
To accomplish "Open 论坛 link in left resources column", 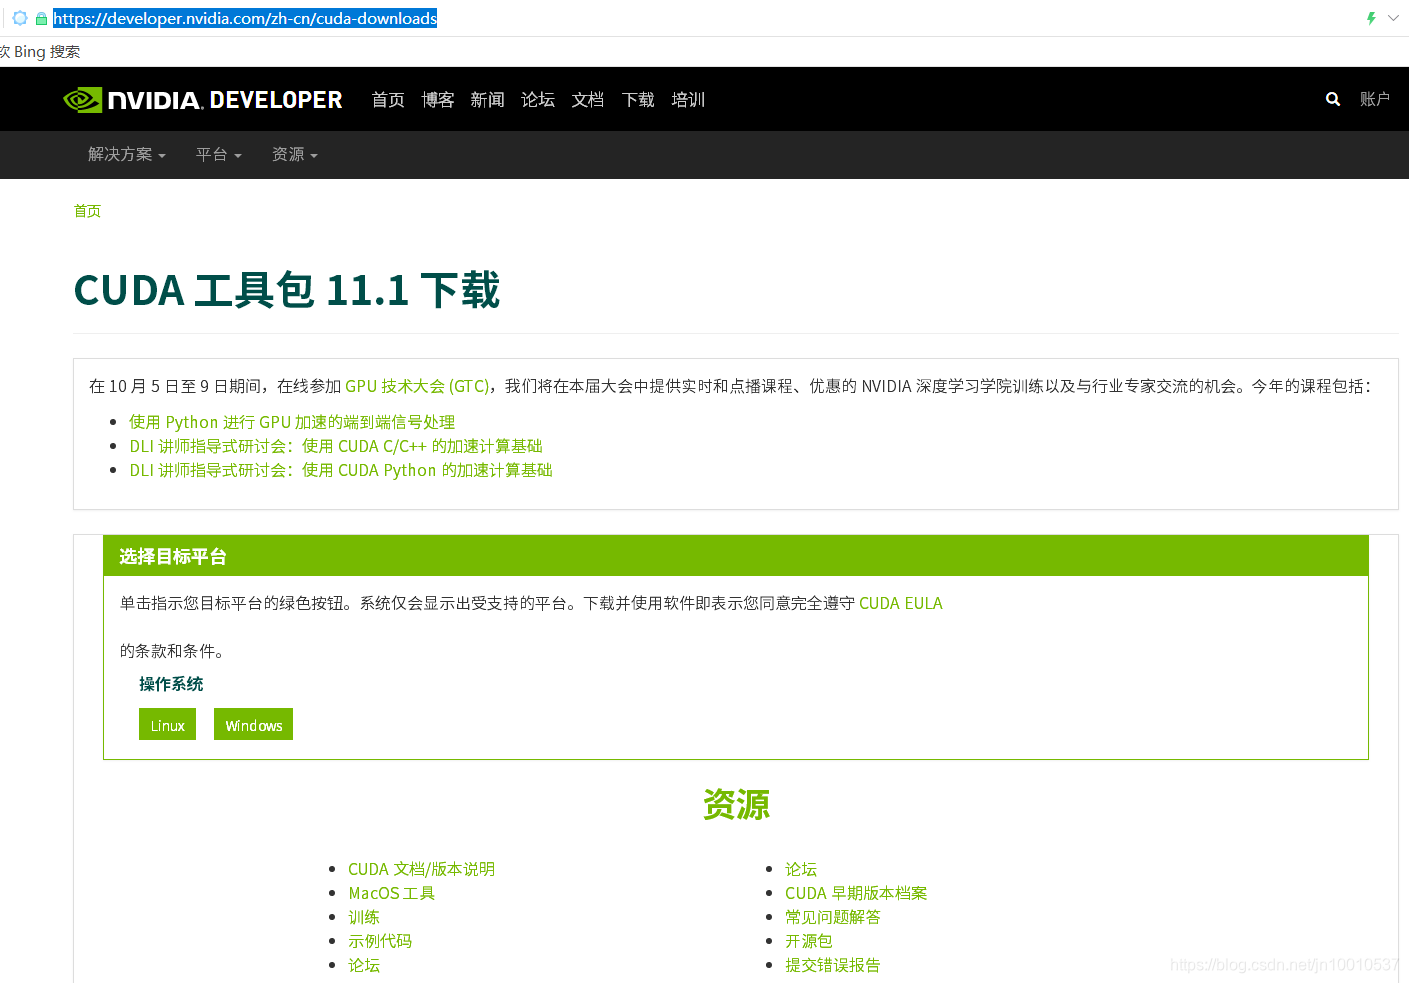I will (x=364, y=965).
